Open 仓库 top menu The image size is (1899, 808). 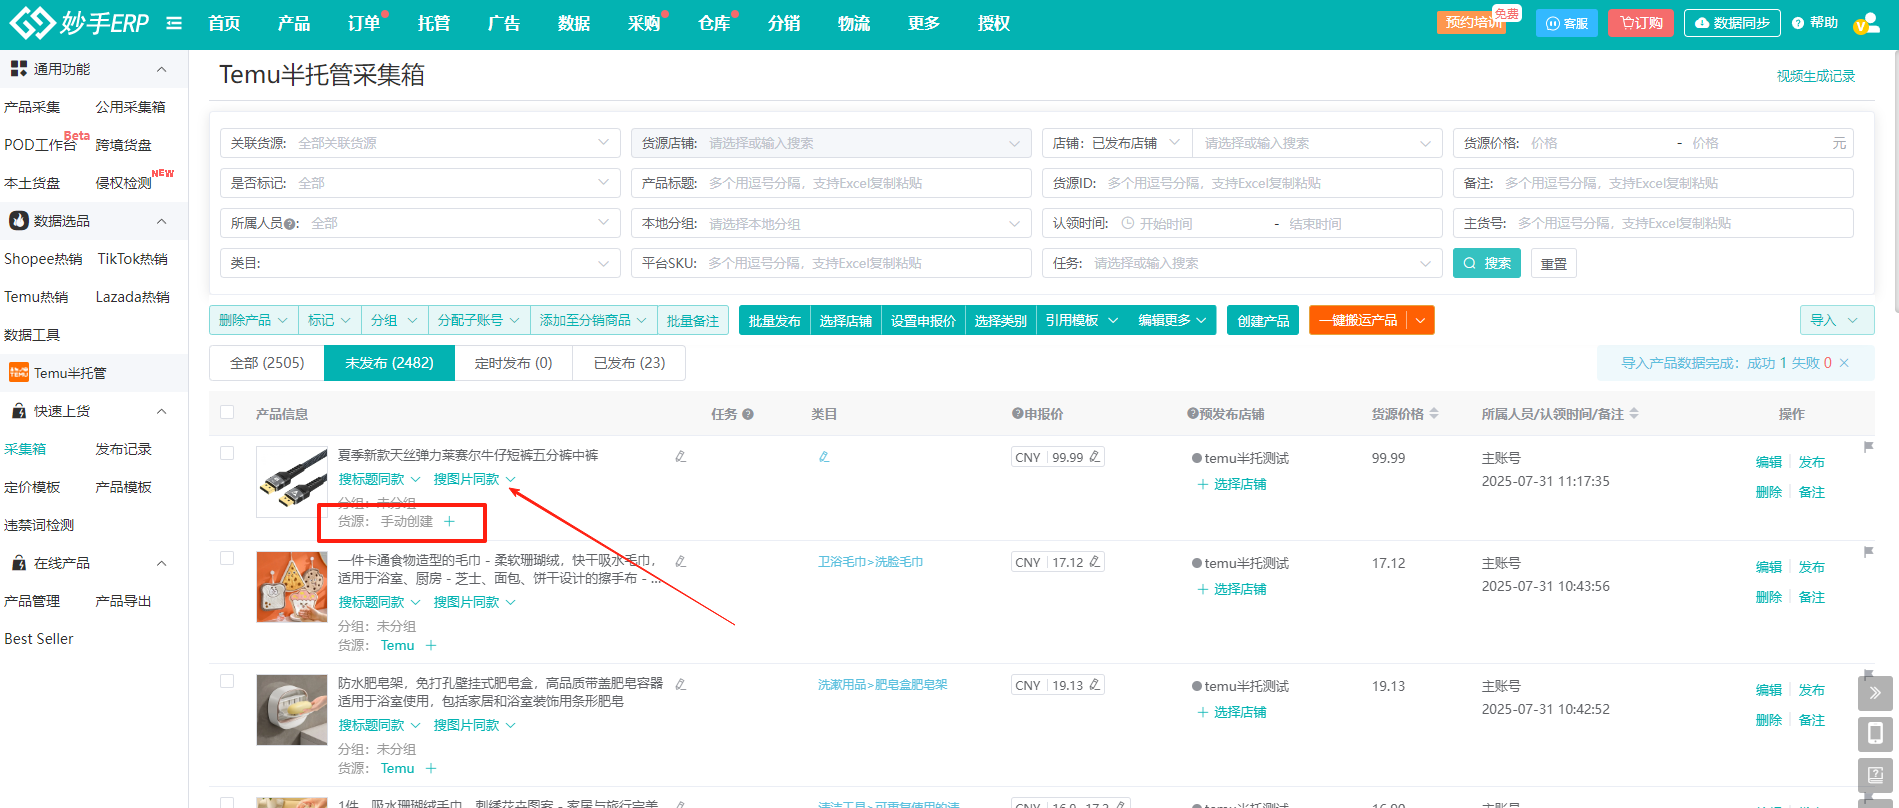click(x=714, y=23)
